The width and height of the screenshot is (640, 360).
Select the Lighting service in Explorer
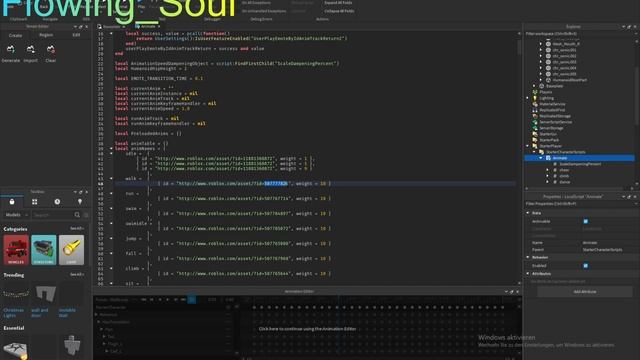pos(547,98)
